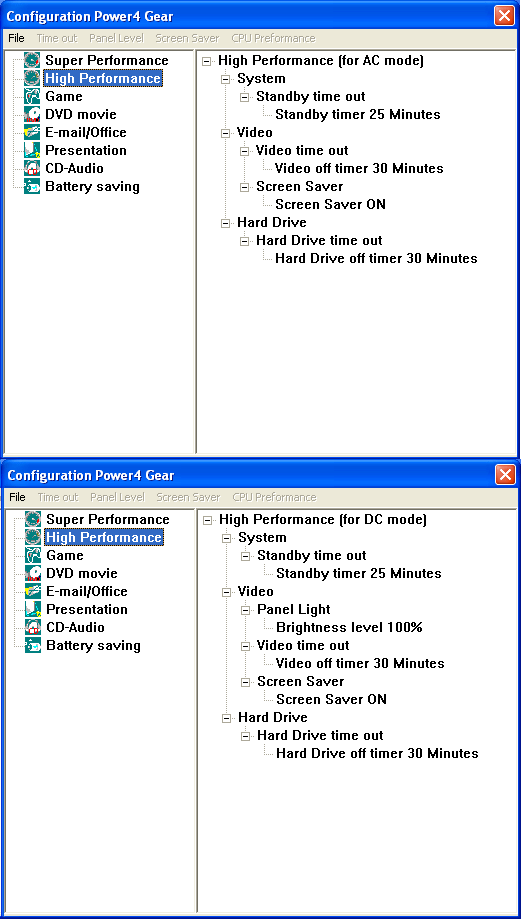
Task: Select Super Performance label in bottom window
Action: click(108, 519)
